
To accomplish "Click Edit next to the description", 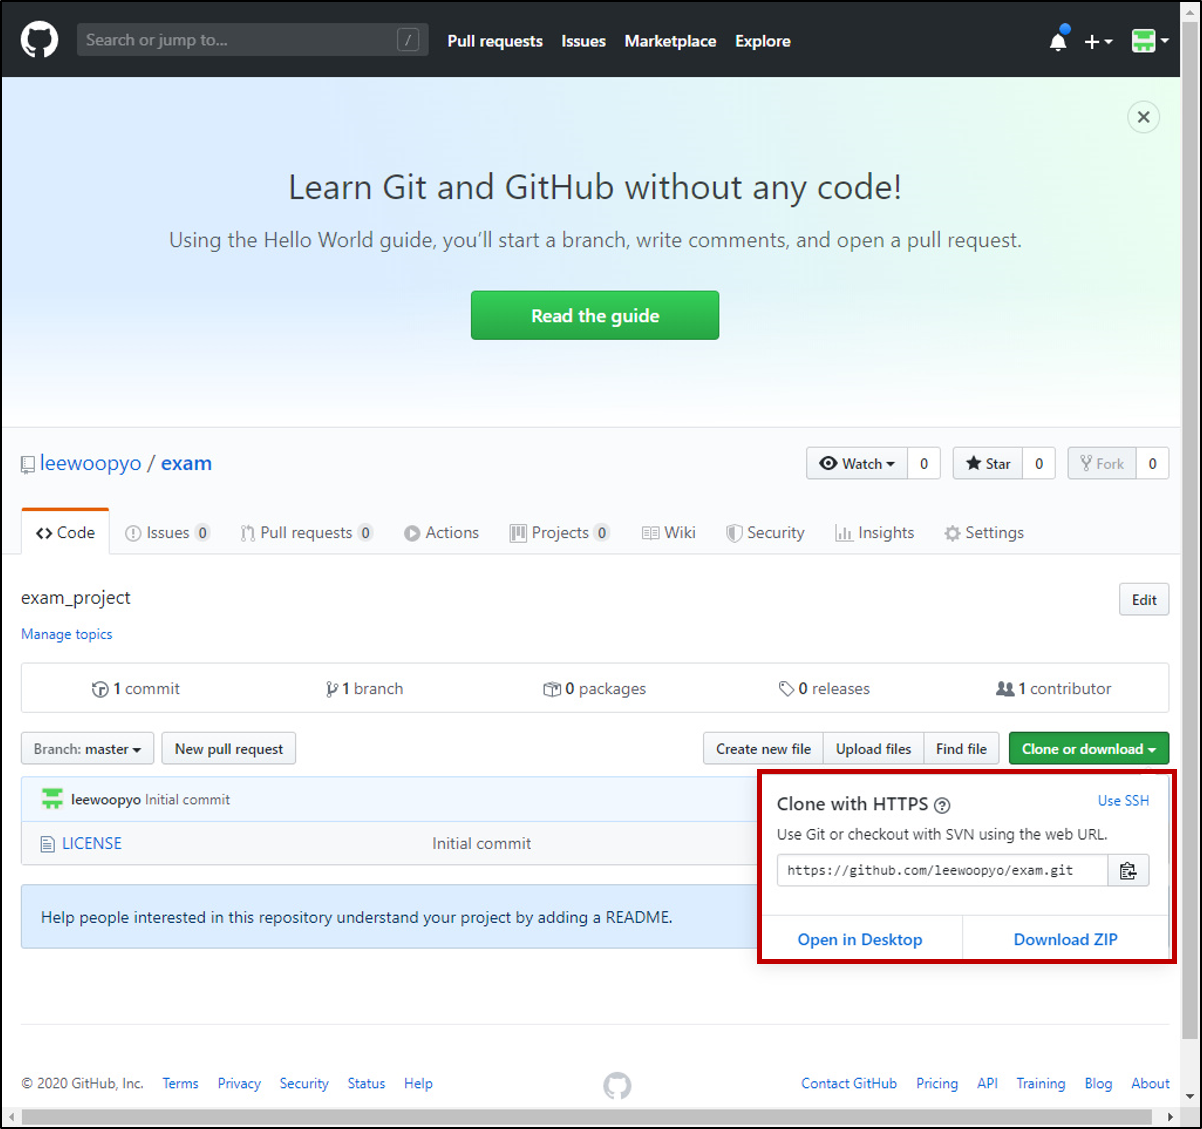I will pos(1144,600).
